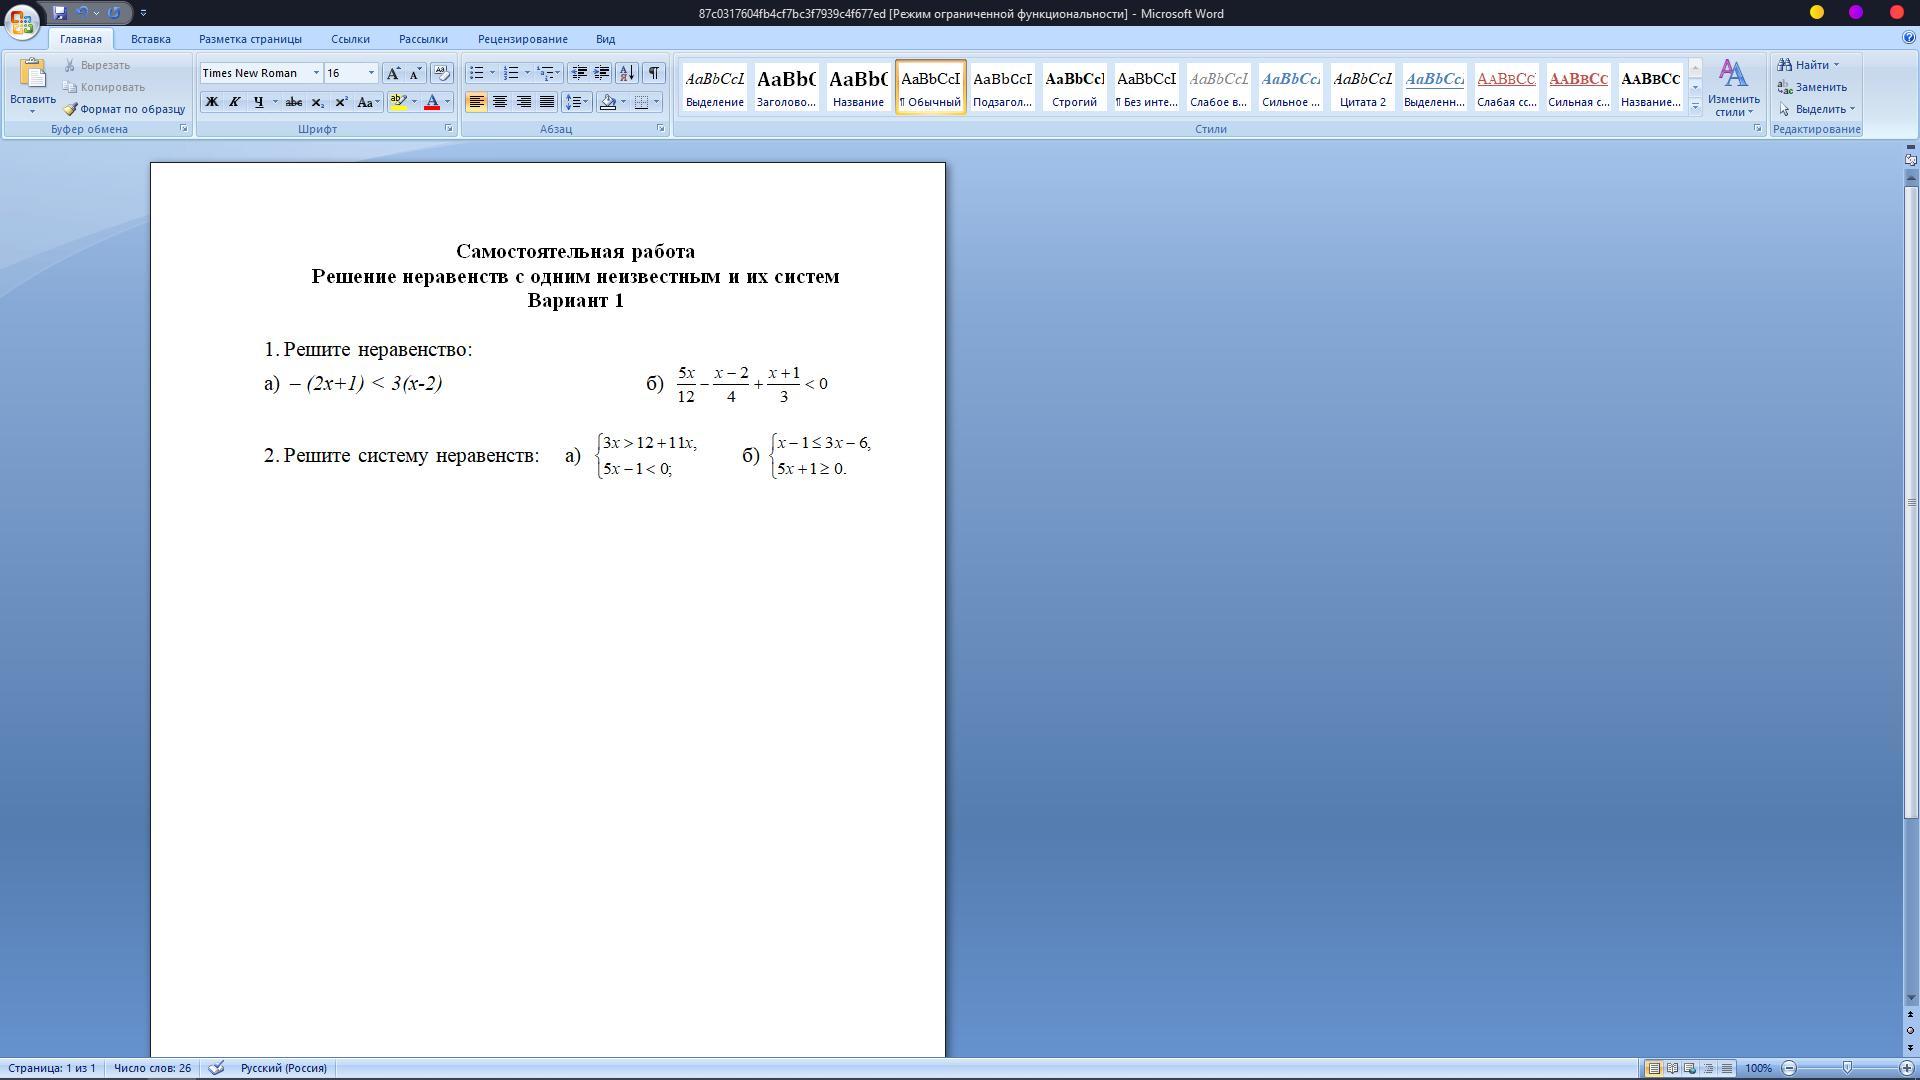This screenshot has height=1080, width=1920.
Task: Toggle italic (К) formatting
Action: [x=234, y=102]
